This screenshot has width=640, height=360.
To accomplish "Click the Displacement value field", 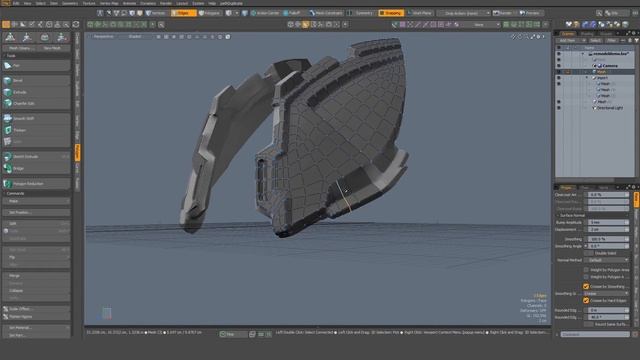I will click(x=608, y=229).
